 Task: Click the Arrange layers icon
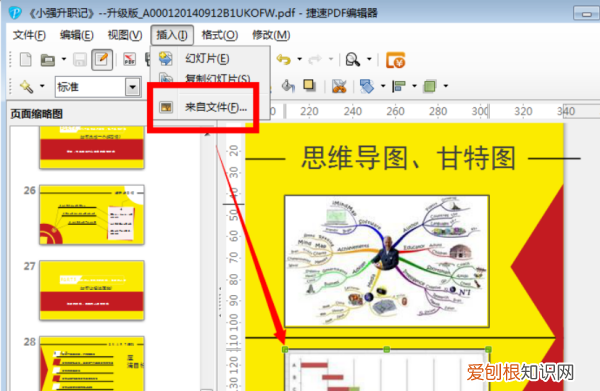[367, 86]
